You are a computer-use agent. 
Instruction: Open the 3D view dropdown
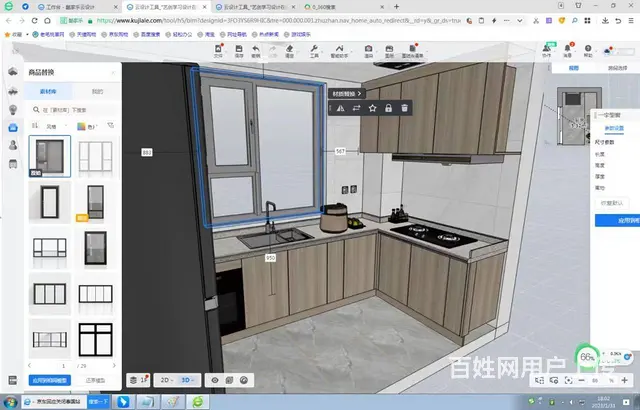click(188, 380)
